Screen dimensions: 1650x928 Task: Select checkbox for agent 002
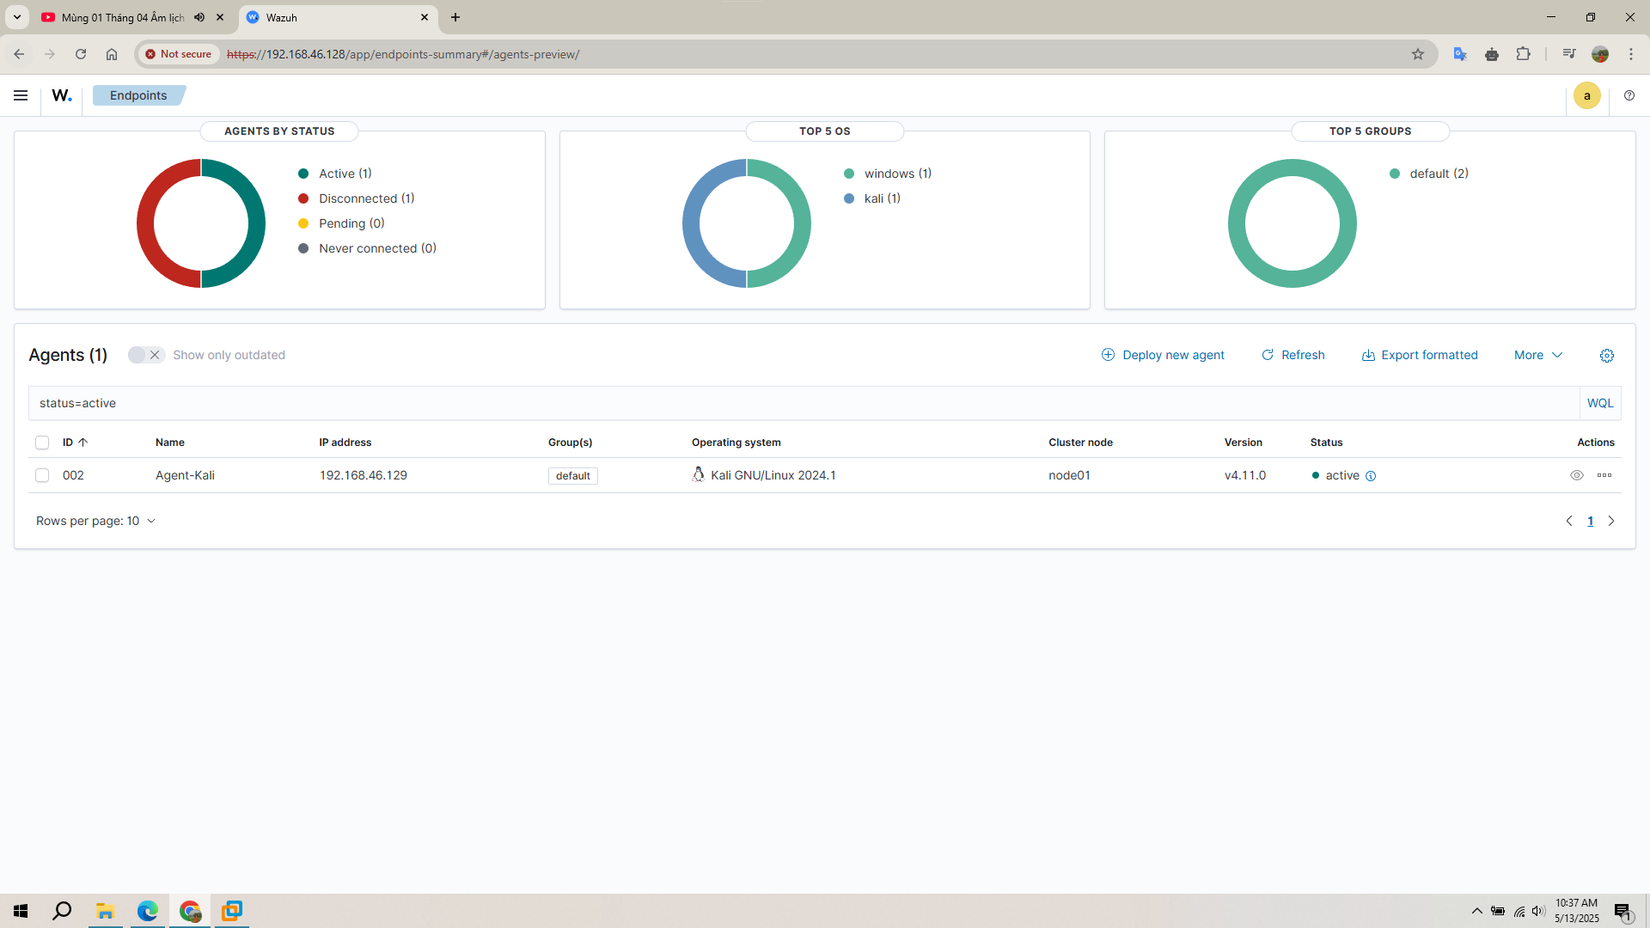click(42, 476)
